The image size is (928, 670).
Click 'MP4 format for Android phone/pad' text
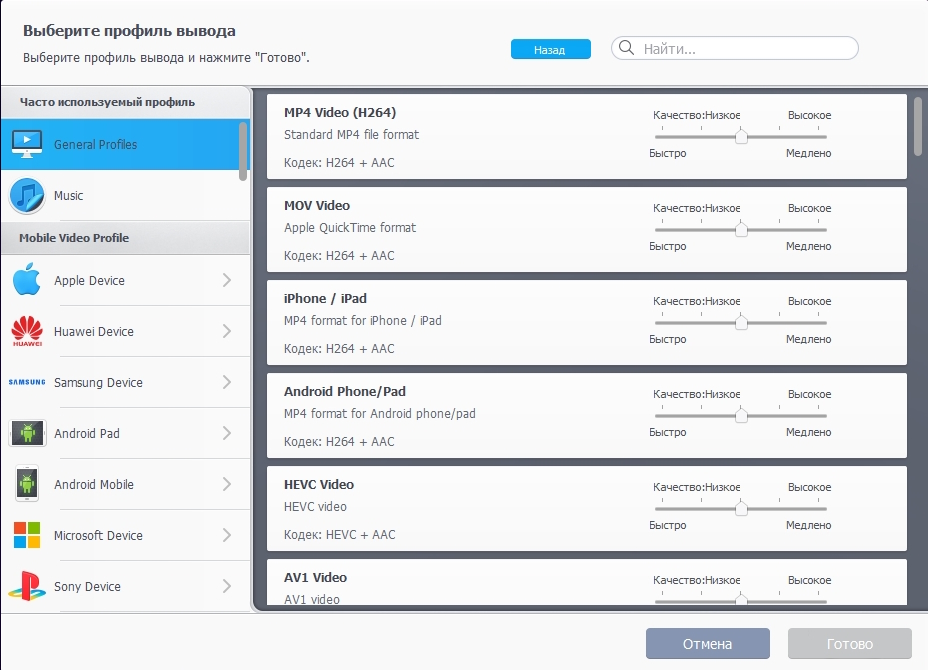379,414
